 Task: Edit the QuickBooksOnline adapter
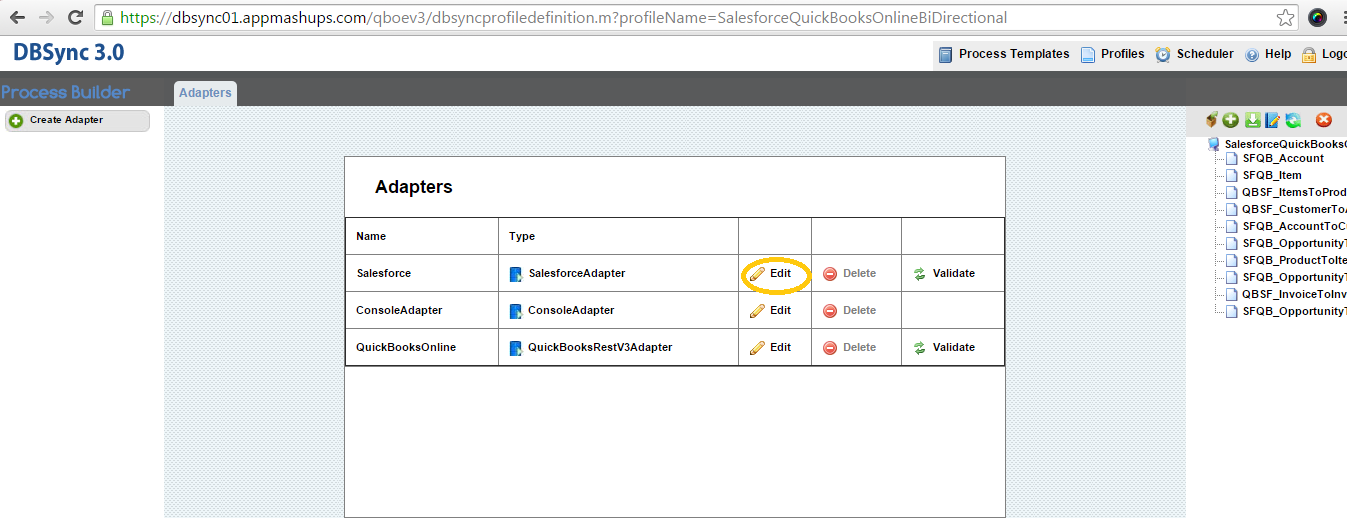click(771, 347)
